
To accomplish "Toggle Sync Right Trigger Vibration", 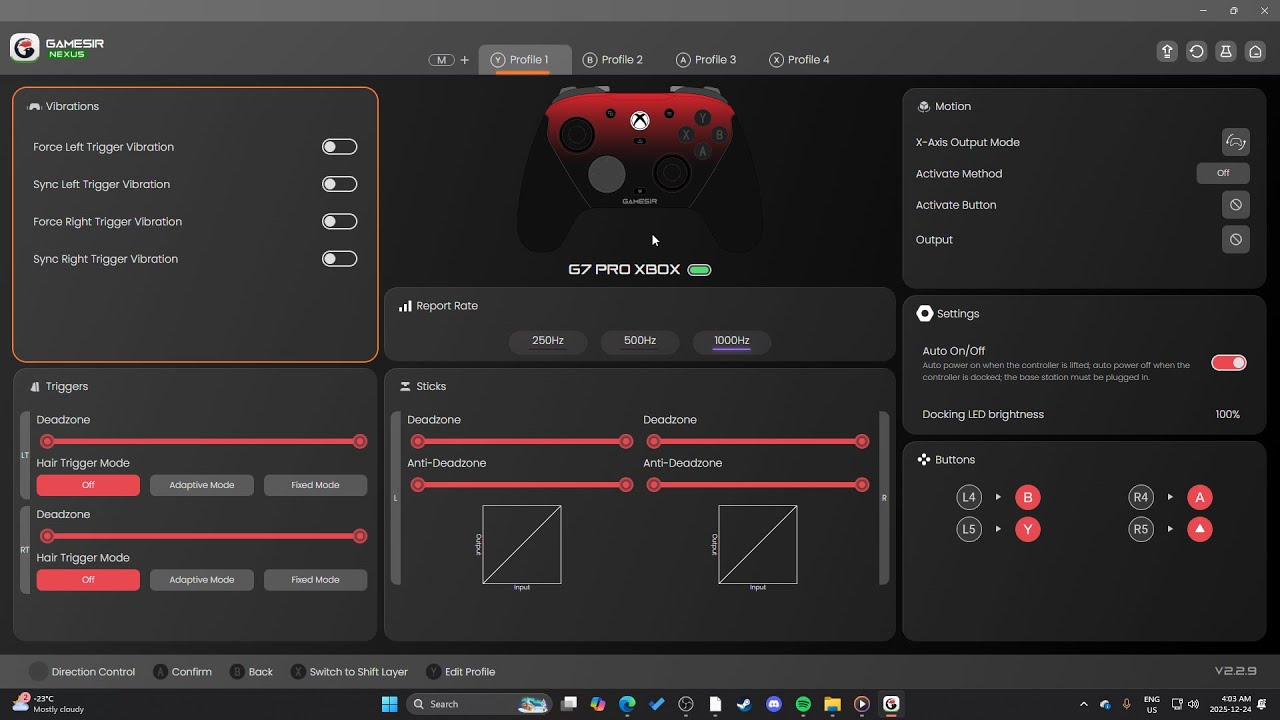I will [339, 259].
